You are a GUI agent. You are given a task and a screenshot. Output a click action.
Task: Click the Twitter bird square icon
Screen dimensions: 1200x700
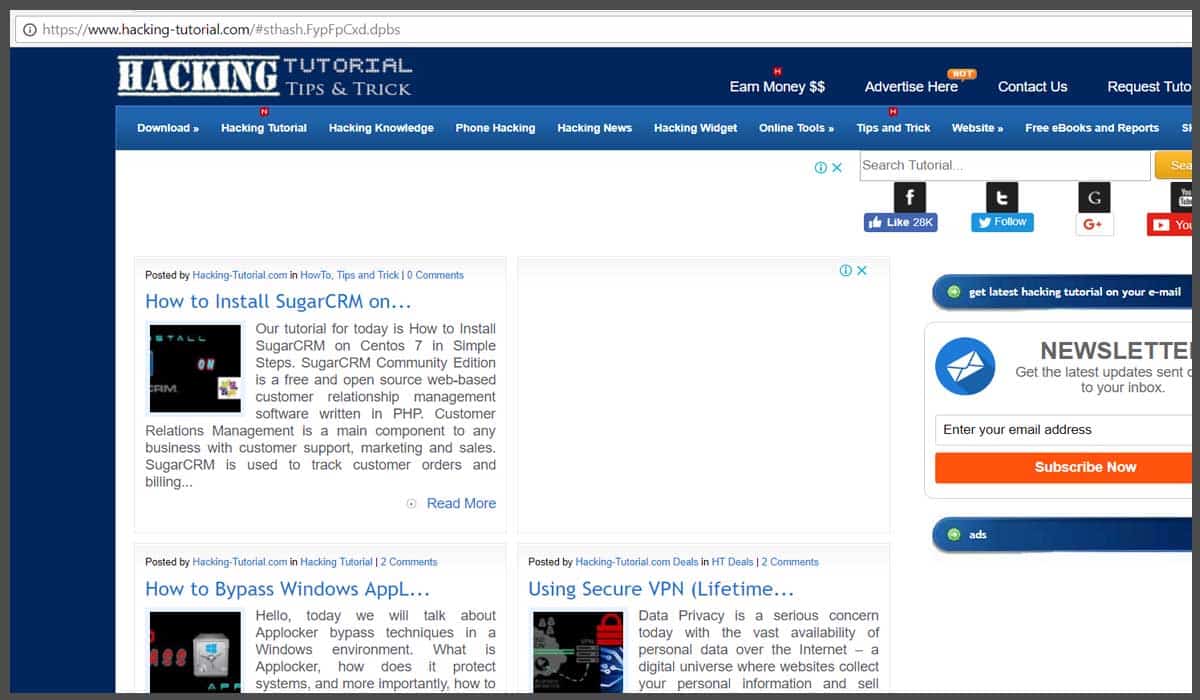(x=1002, y=196)
